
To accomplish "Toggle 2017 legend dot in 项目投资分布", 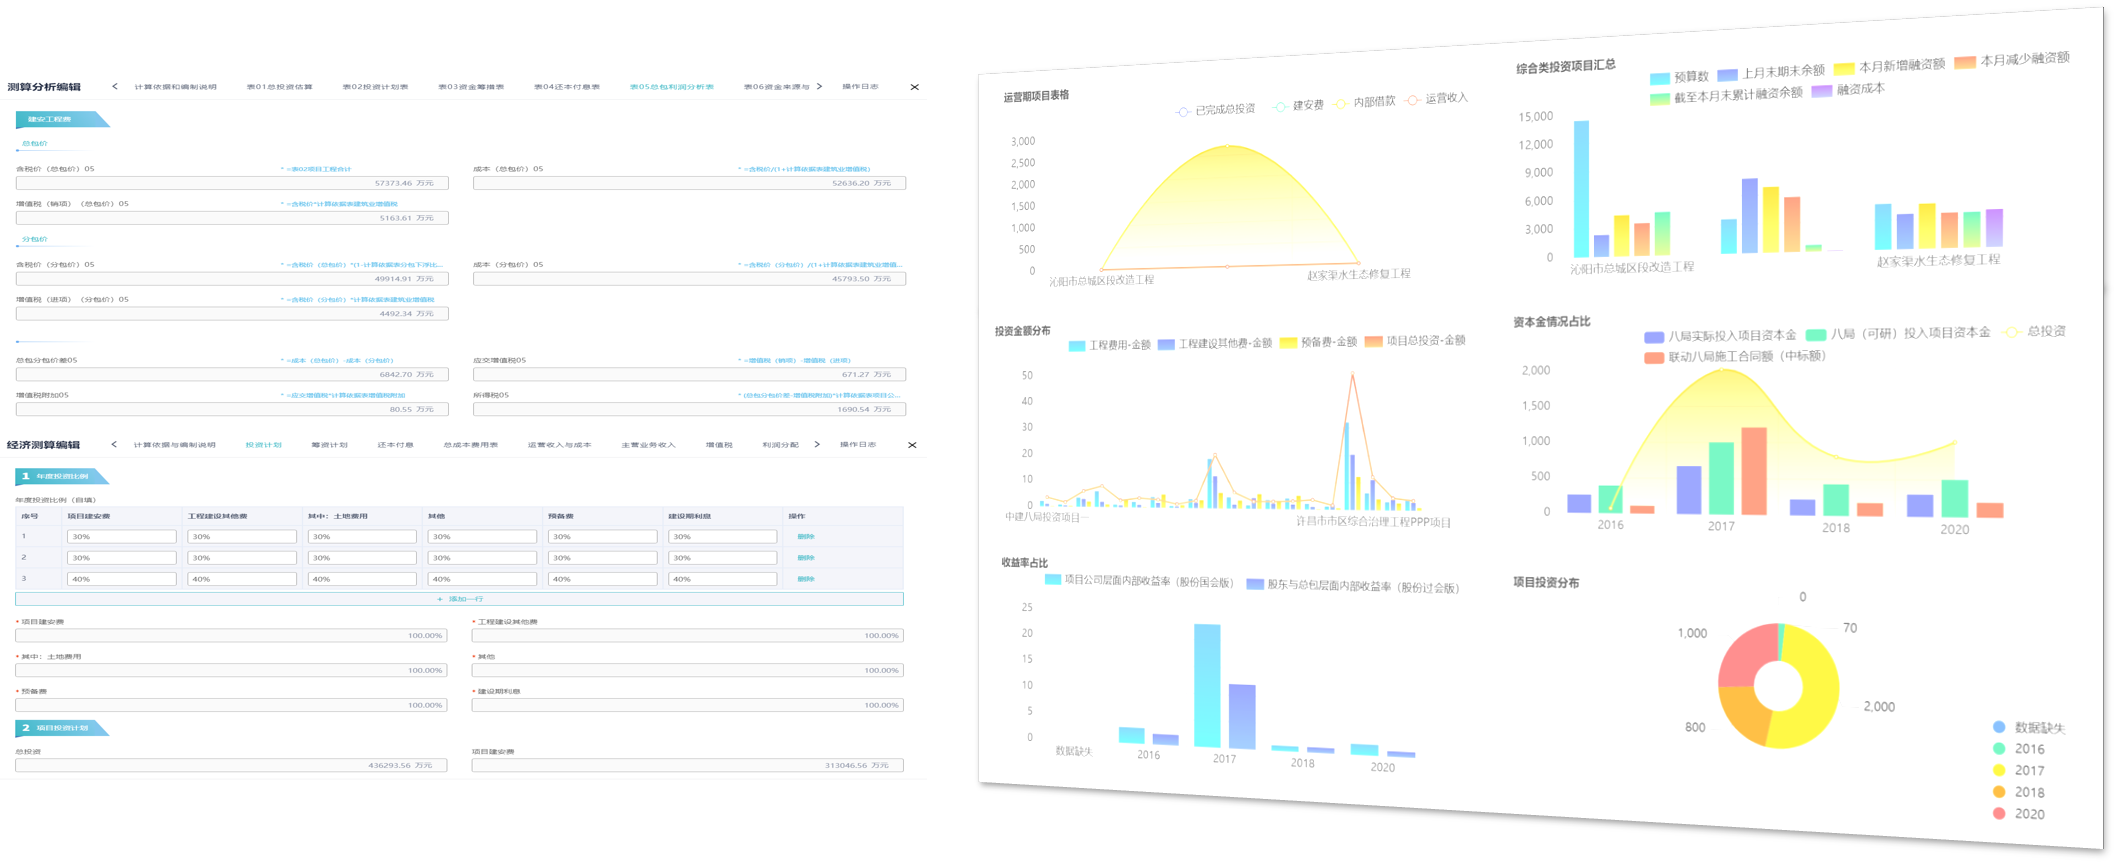I will tap(1999, 770).
